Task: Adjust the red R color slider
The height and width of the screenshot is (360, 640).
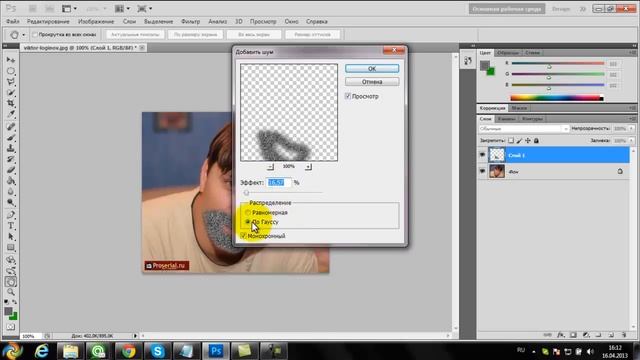Action: (x=549, y=66)
